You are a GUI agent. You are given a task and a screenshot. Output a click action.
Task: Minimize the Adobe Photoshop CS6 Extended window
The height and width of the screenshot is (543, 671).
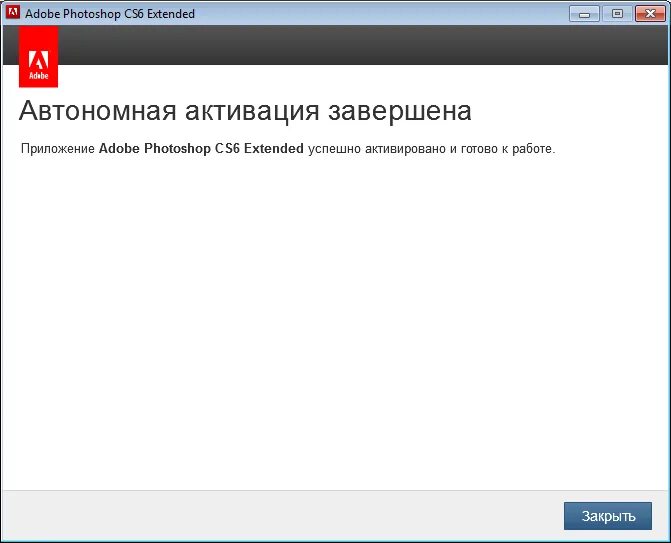584,14
